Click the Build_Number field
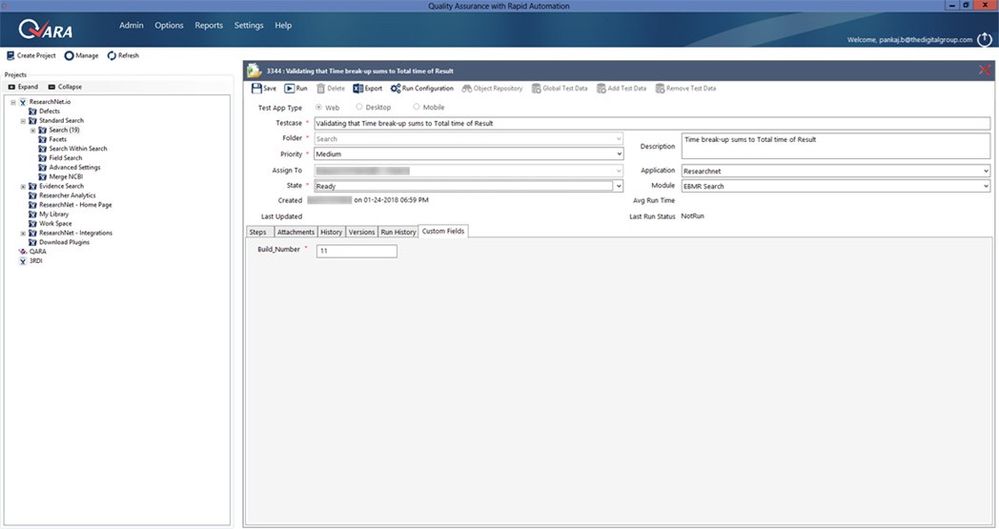 357,251
